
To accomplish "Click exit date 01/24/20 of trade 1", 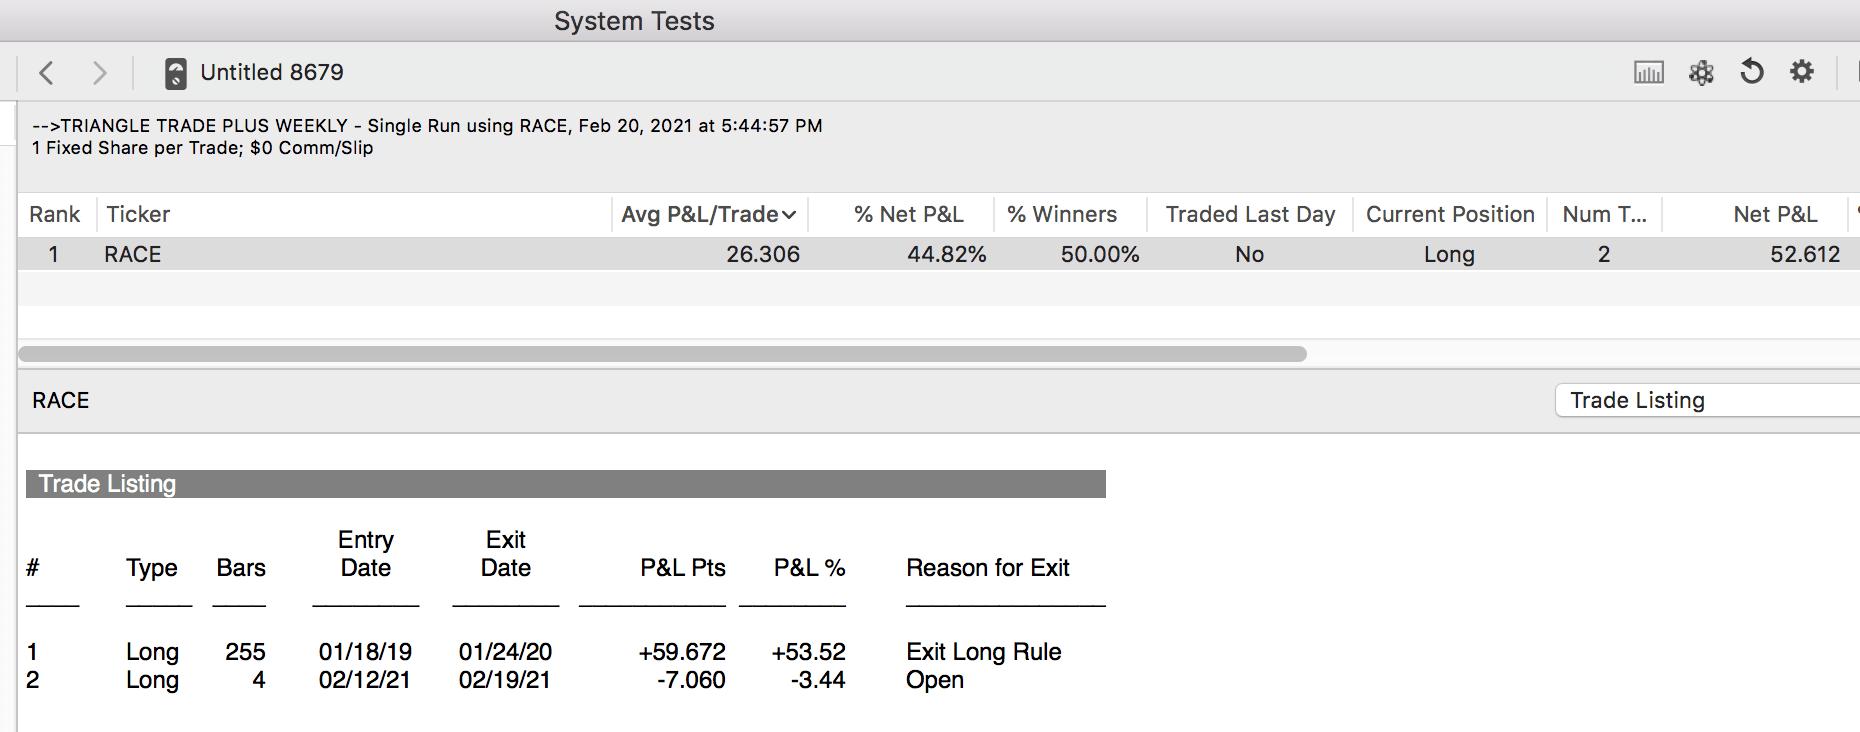I will 505,652.
